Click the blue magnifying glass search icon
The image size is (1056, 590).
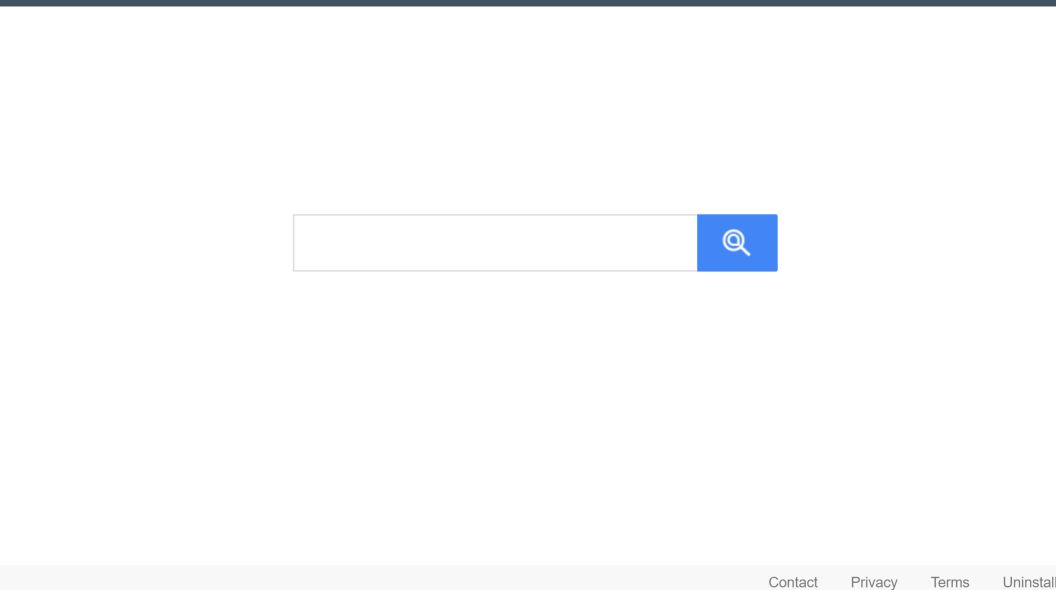click(737, 242)
